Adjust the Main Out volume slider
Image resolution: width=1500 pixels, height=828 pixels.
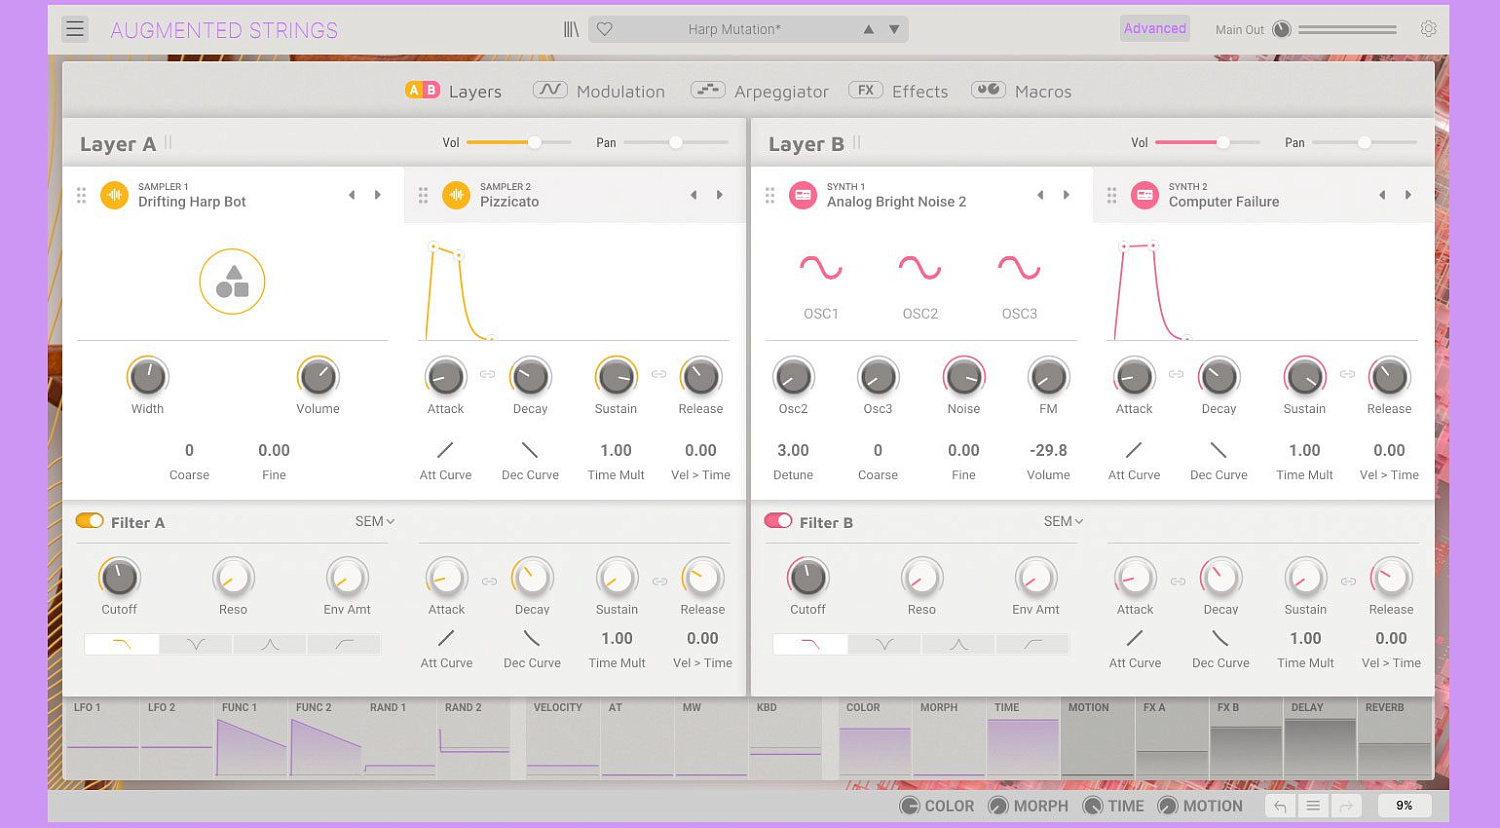(1347, 30)
